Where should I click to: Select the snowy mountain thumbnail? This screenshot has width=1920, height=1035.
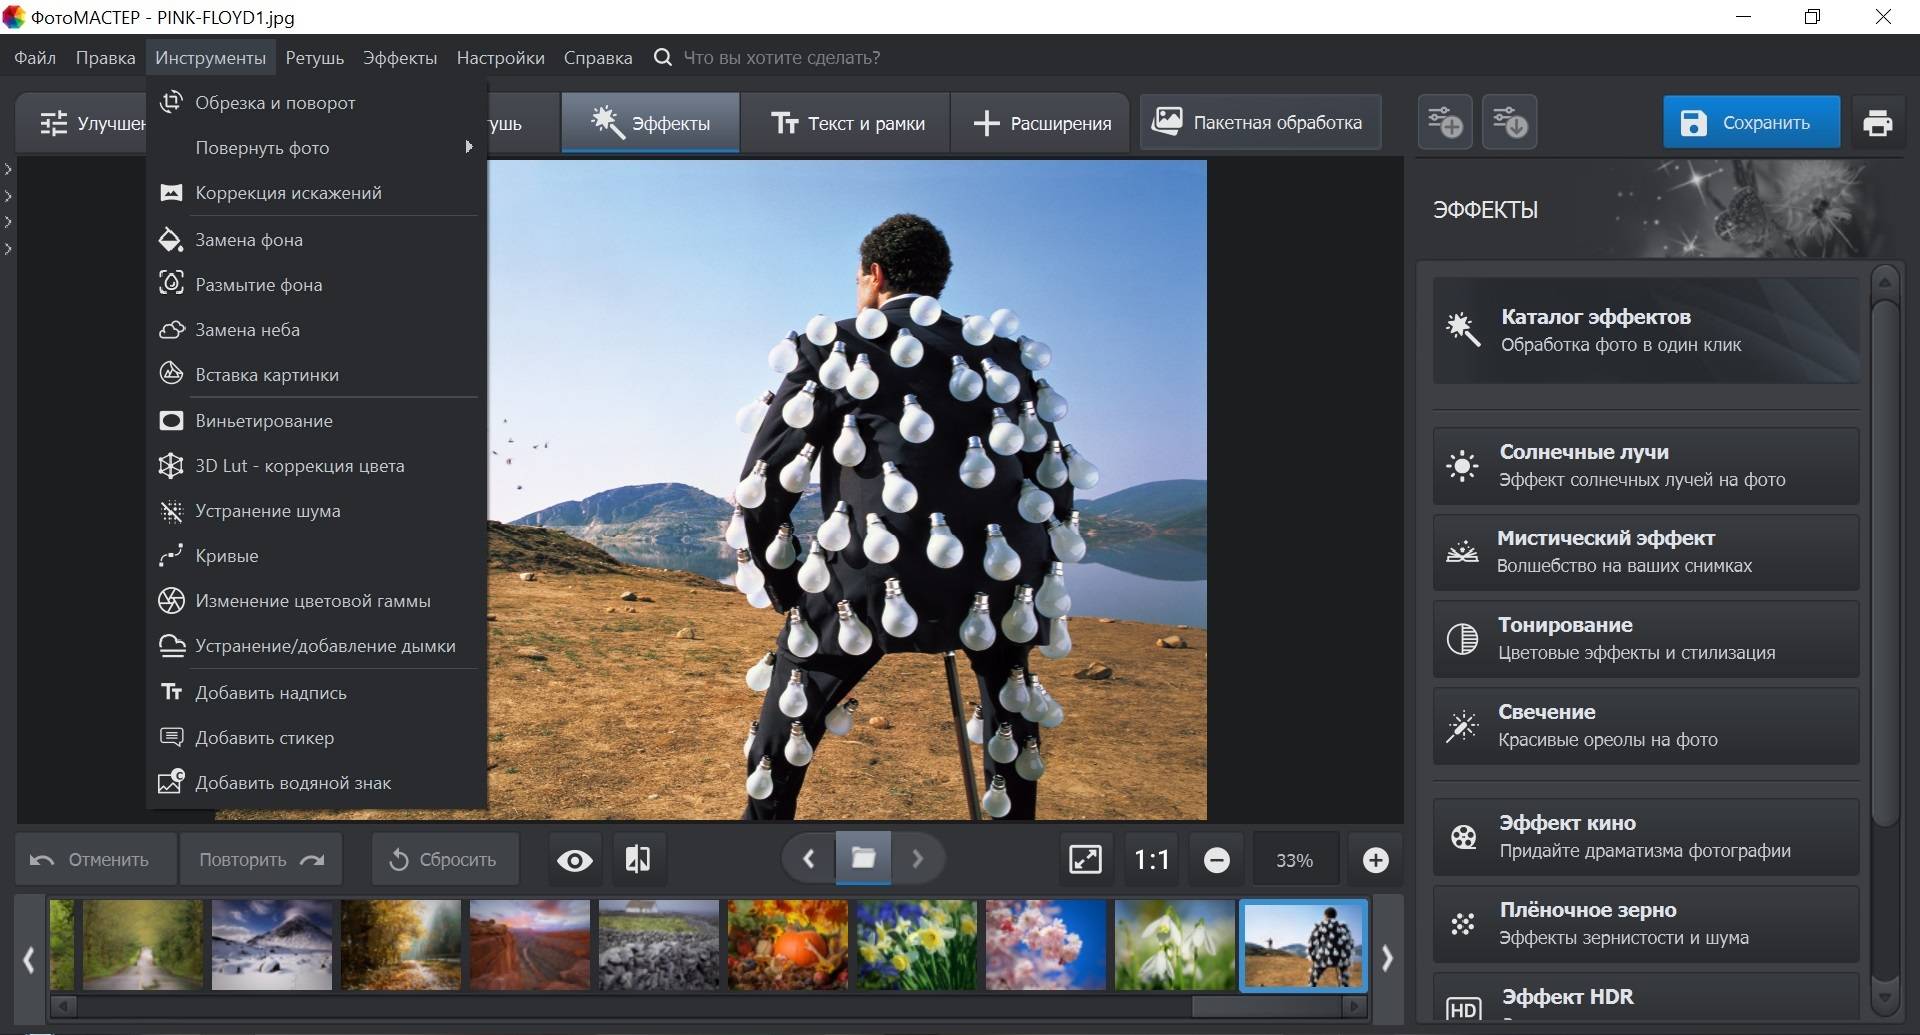pos(271,945)
